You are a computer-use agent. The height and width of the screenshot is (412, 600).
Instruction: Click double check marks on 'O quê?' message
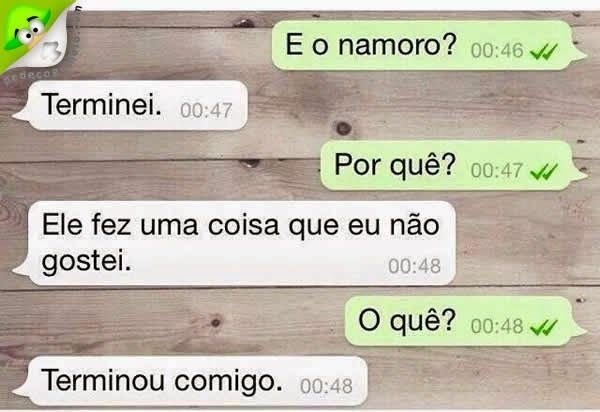click(x=544, y=327)
